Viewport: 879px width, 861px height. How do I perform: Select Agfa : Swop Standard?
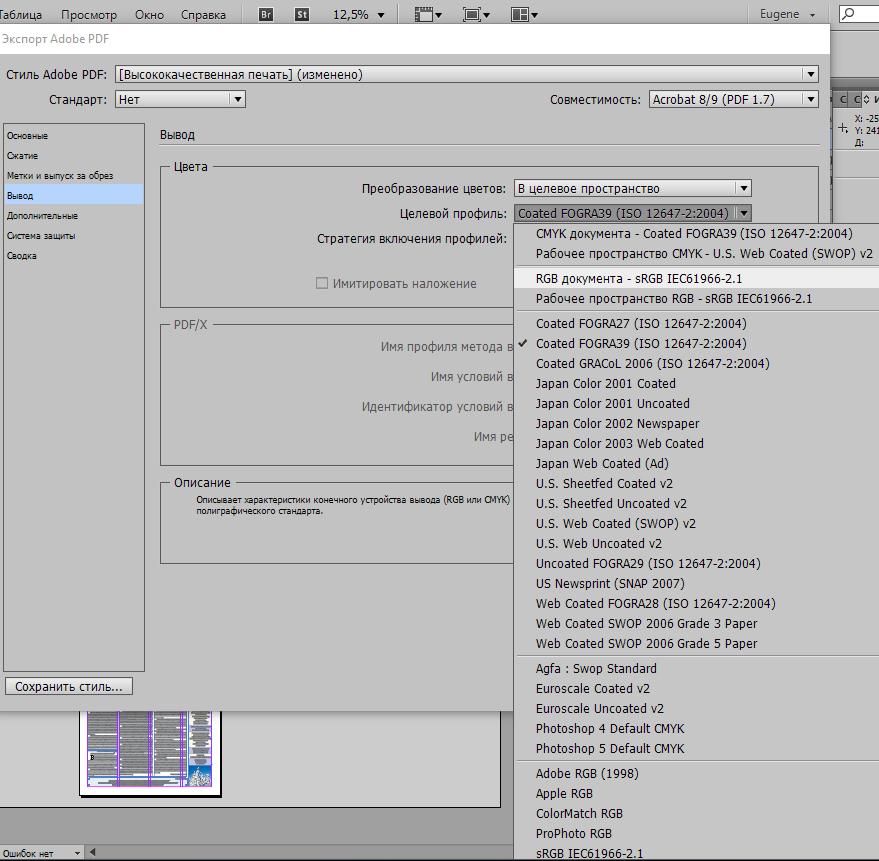click(696, 669)
